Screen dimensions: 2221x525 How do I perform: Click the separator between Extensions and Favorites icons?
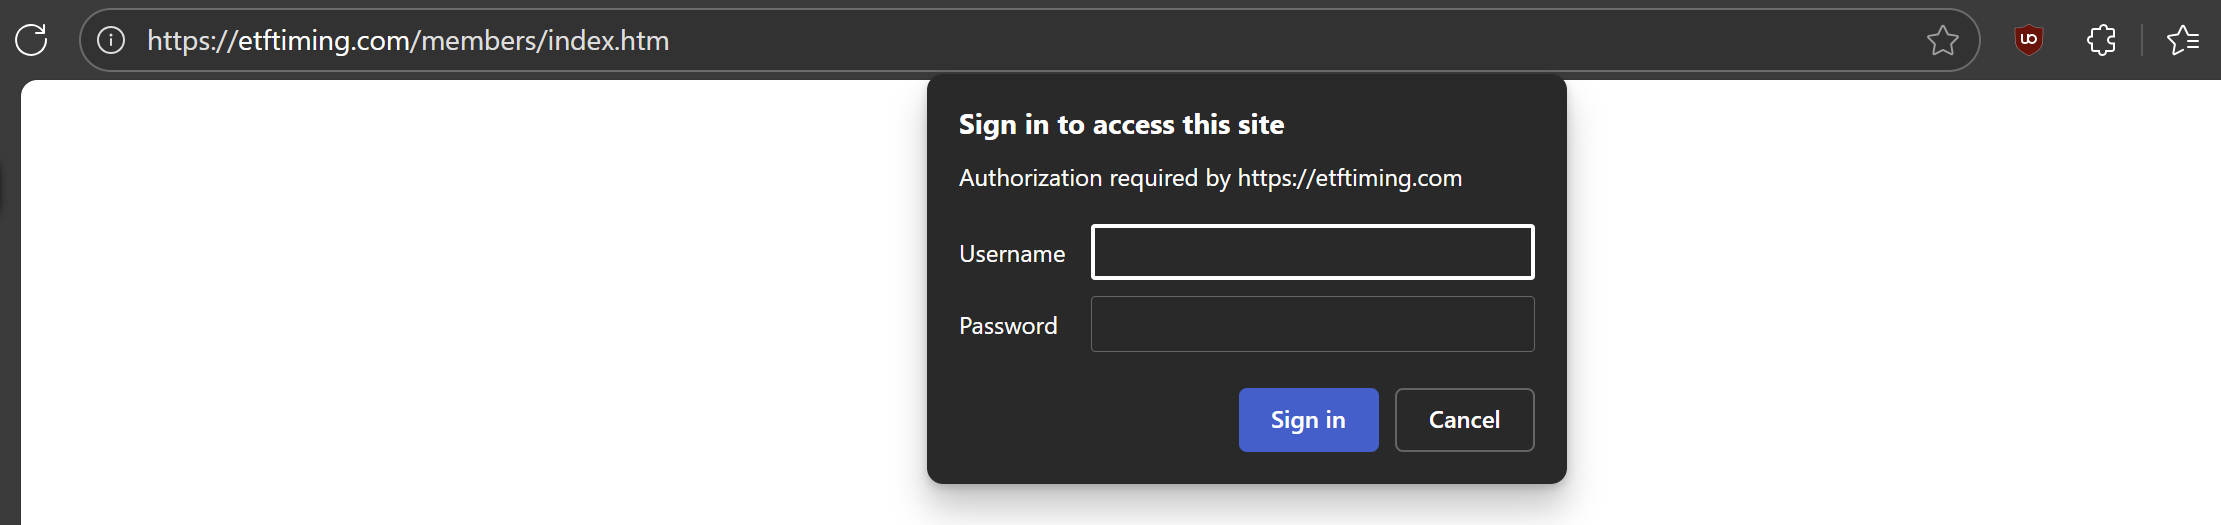coord(2141,40)
